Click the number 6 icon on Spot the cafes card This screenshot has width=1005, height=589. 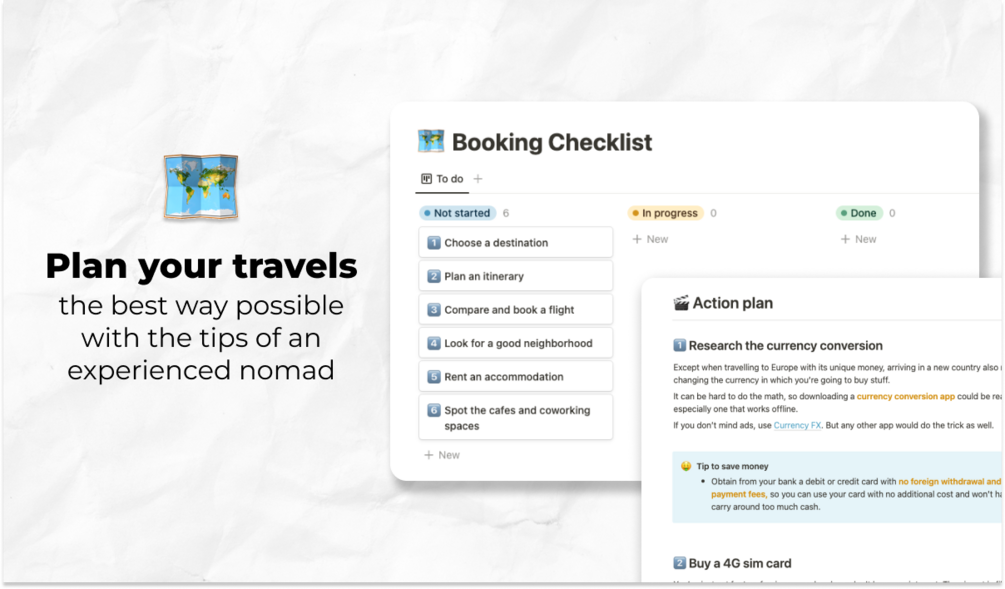434,410
